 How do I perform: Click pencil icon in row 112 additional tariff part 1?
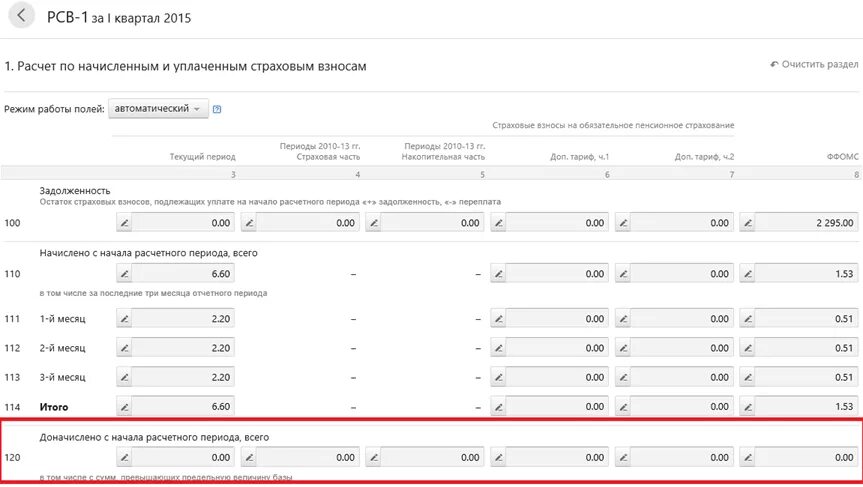point(499,348)
